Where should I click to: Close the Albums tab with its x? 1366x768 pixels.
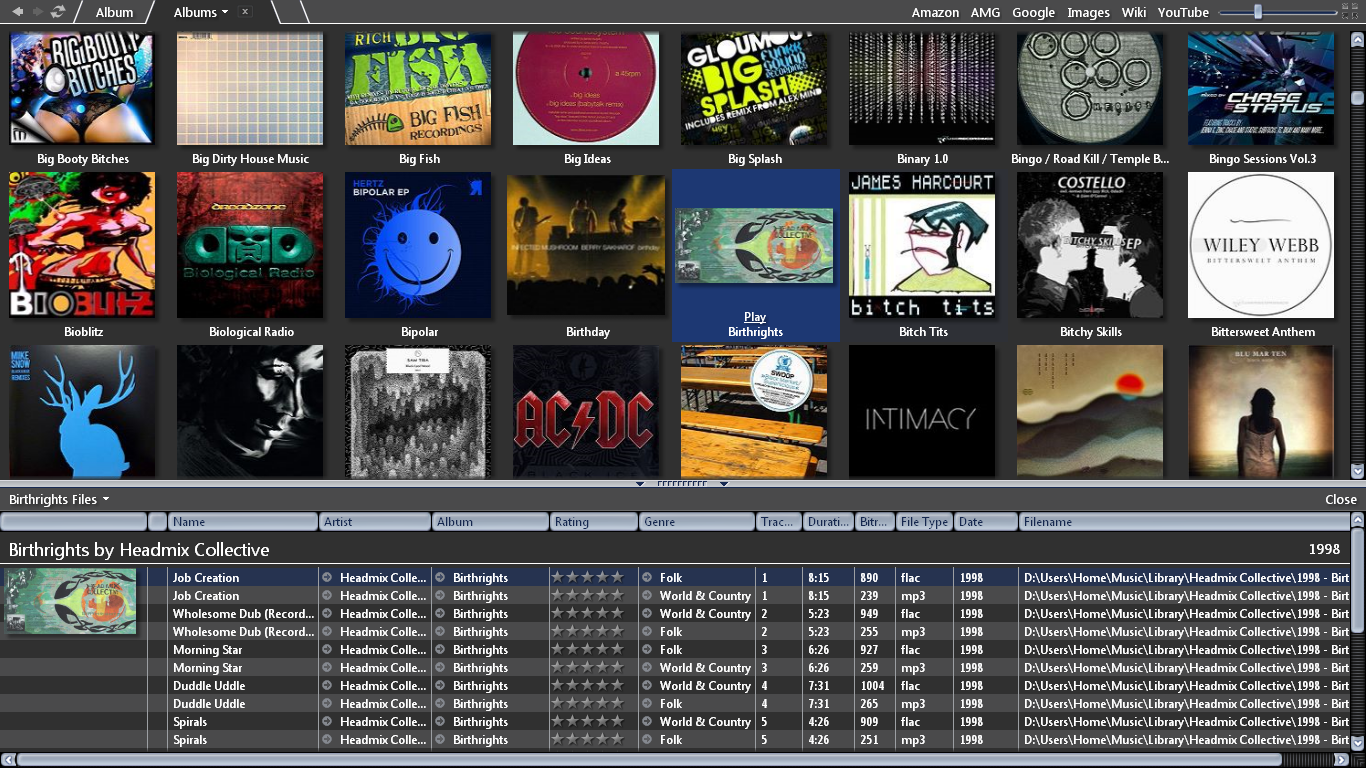pos(245,12)
